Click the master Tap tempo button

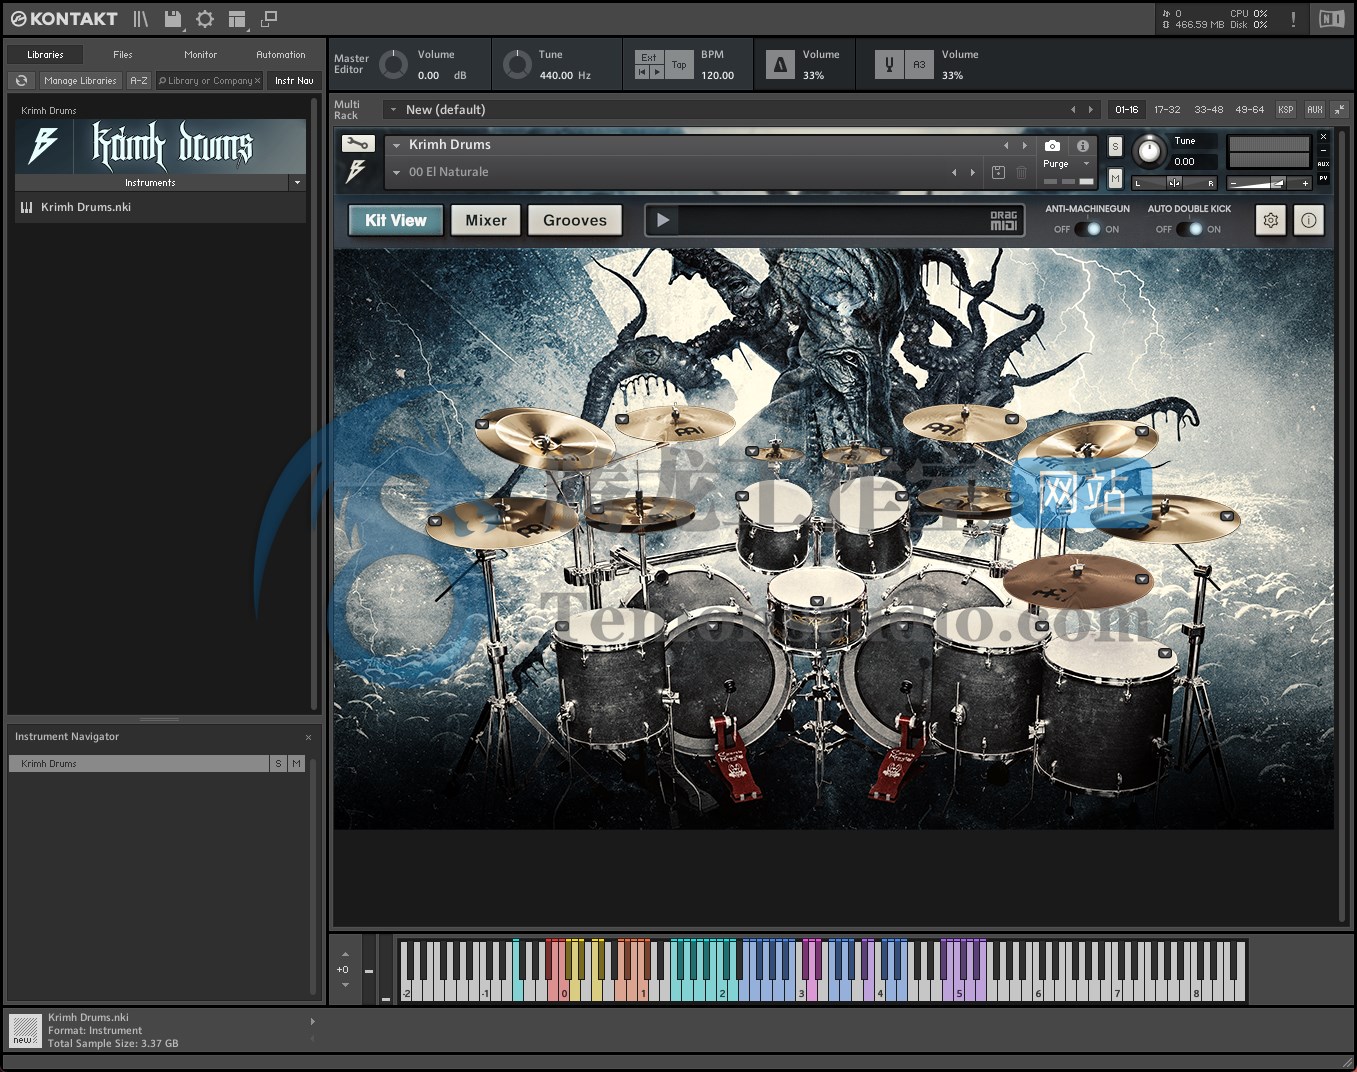679,65
